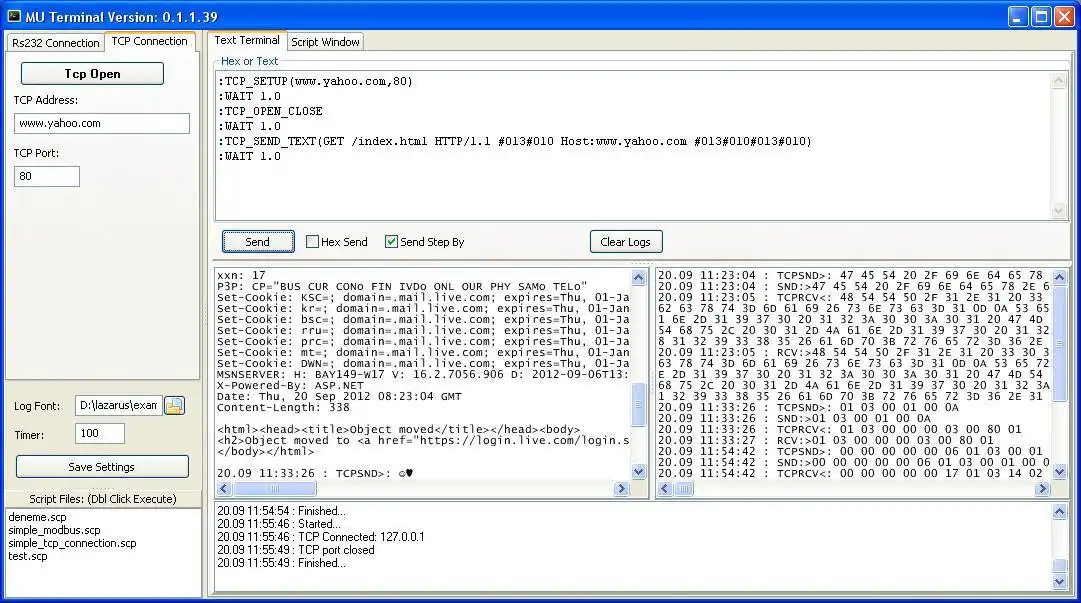The image size is (1081, 603).
Task: Click the Tcp Open button
Action: click(x=92, y=74)
